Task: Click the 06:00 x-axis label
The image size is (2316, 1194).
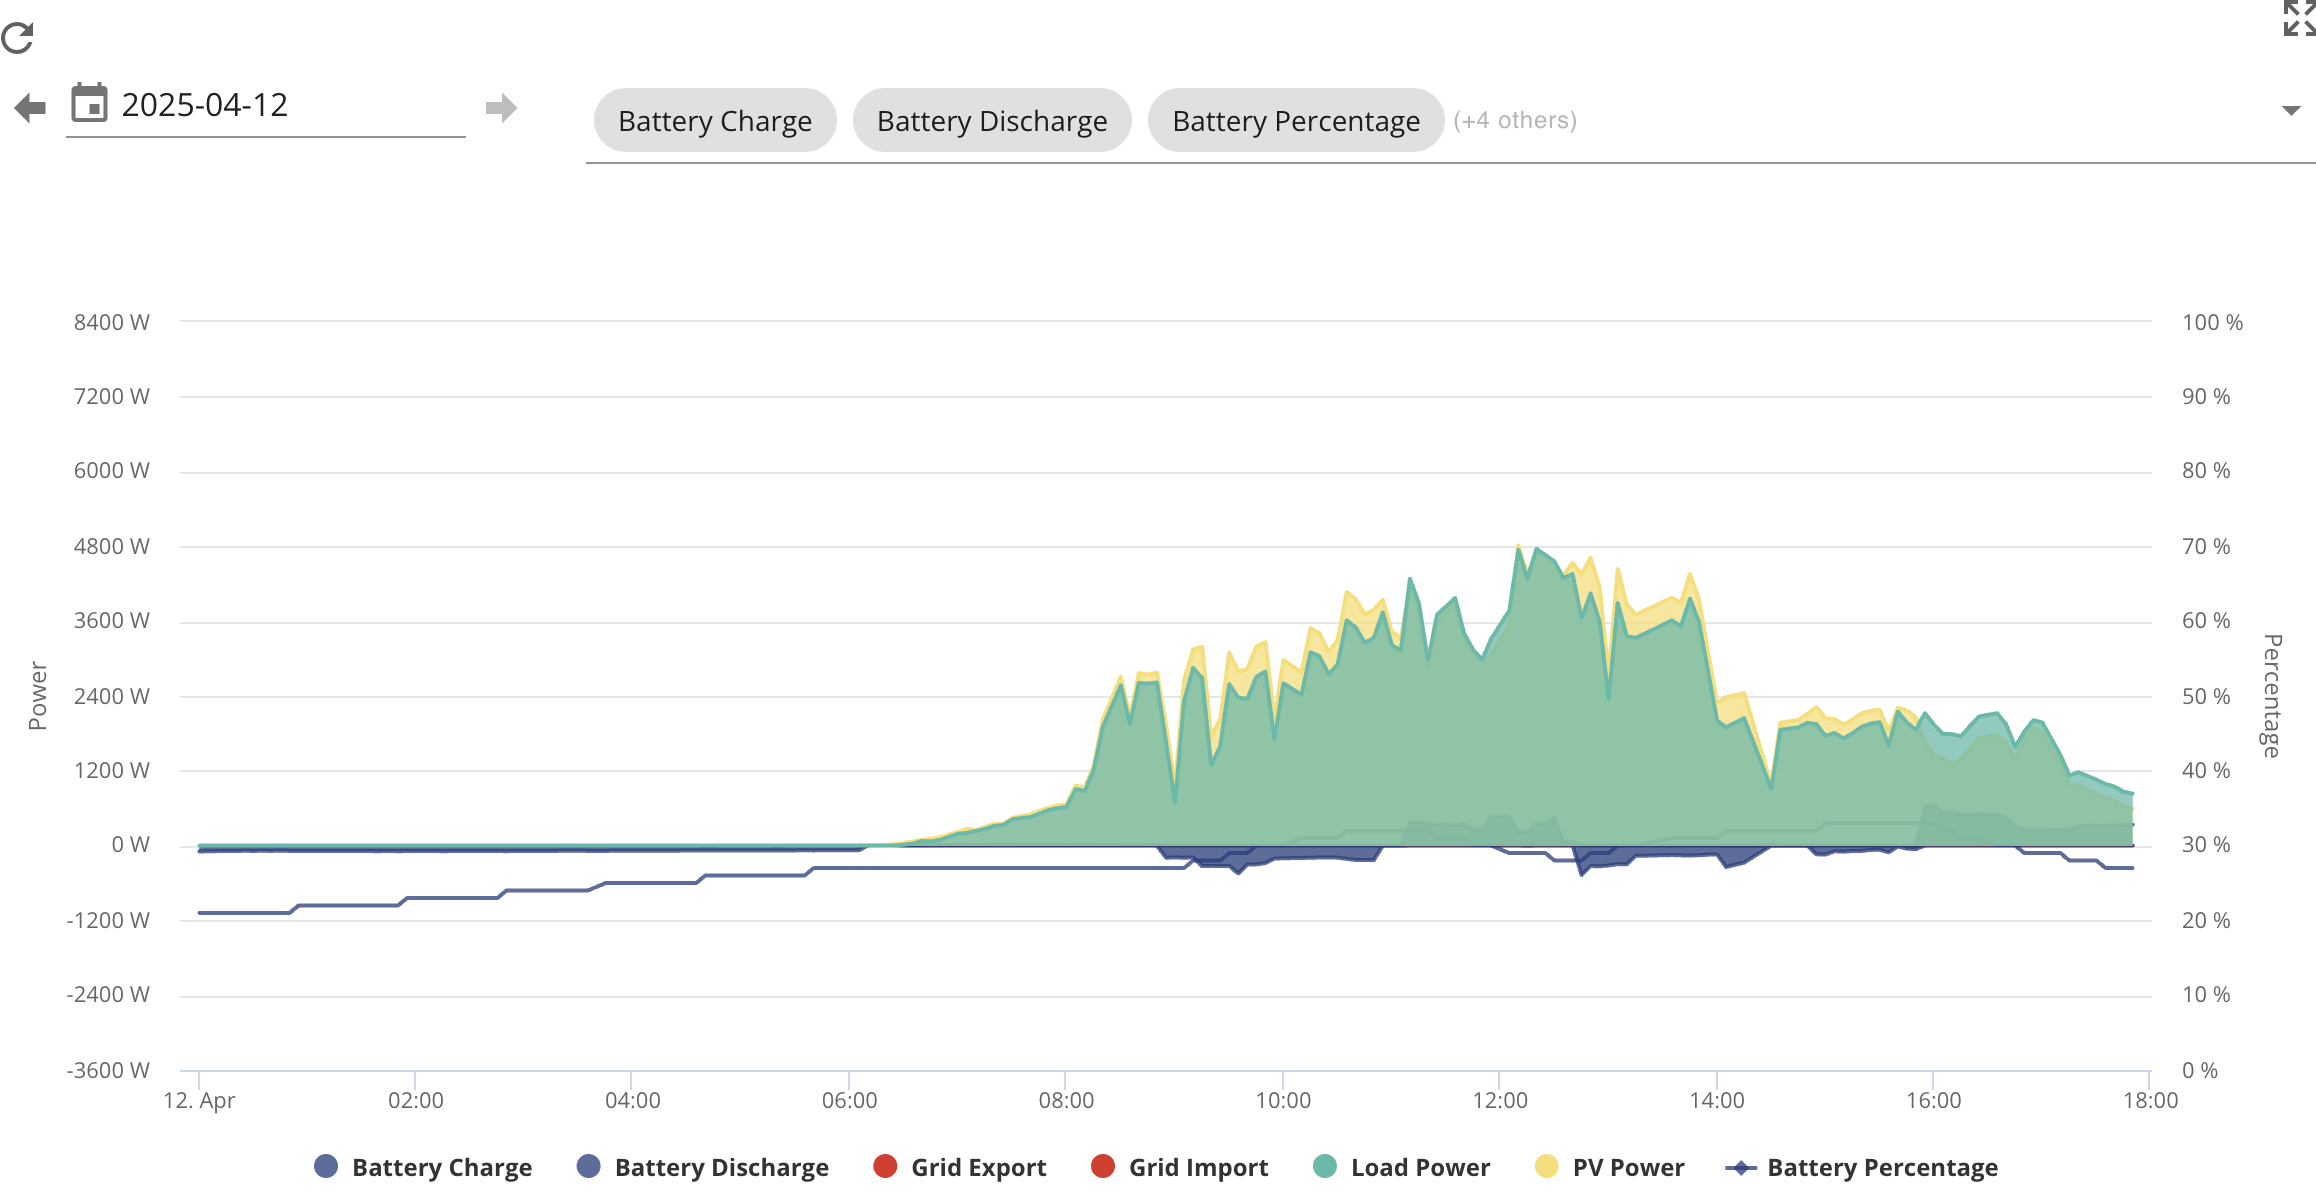Action: [850, 1101]
